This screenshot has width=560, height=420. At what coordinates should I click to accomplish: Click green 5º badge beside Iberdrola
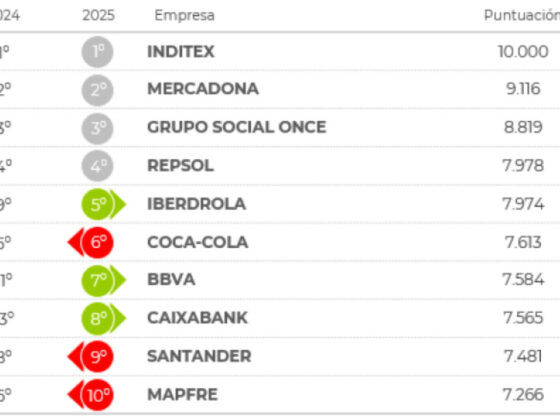[x=104, y=204]
